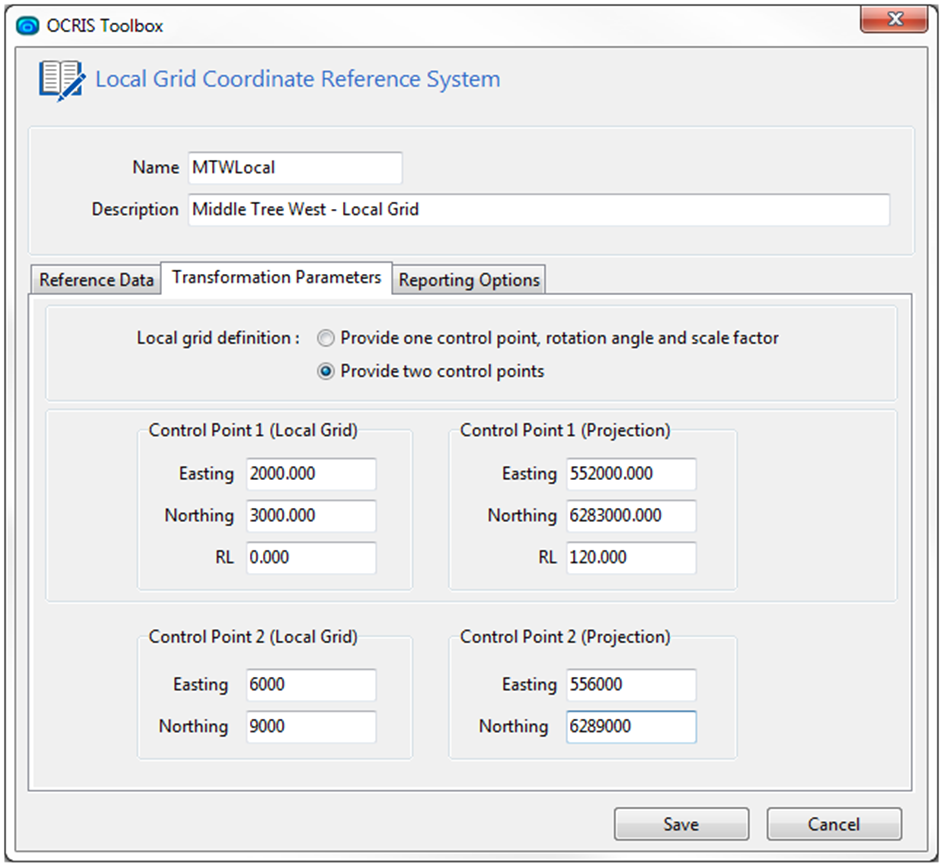Edit Control Point 1 Local Grid RL
943x868 pixels.
click(312, 558)
